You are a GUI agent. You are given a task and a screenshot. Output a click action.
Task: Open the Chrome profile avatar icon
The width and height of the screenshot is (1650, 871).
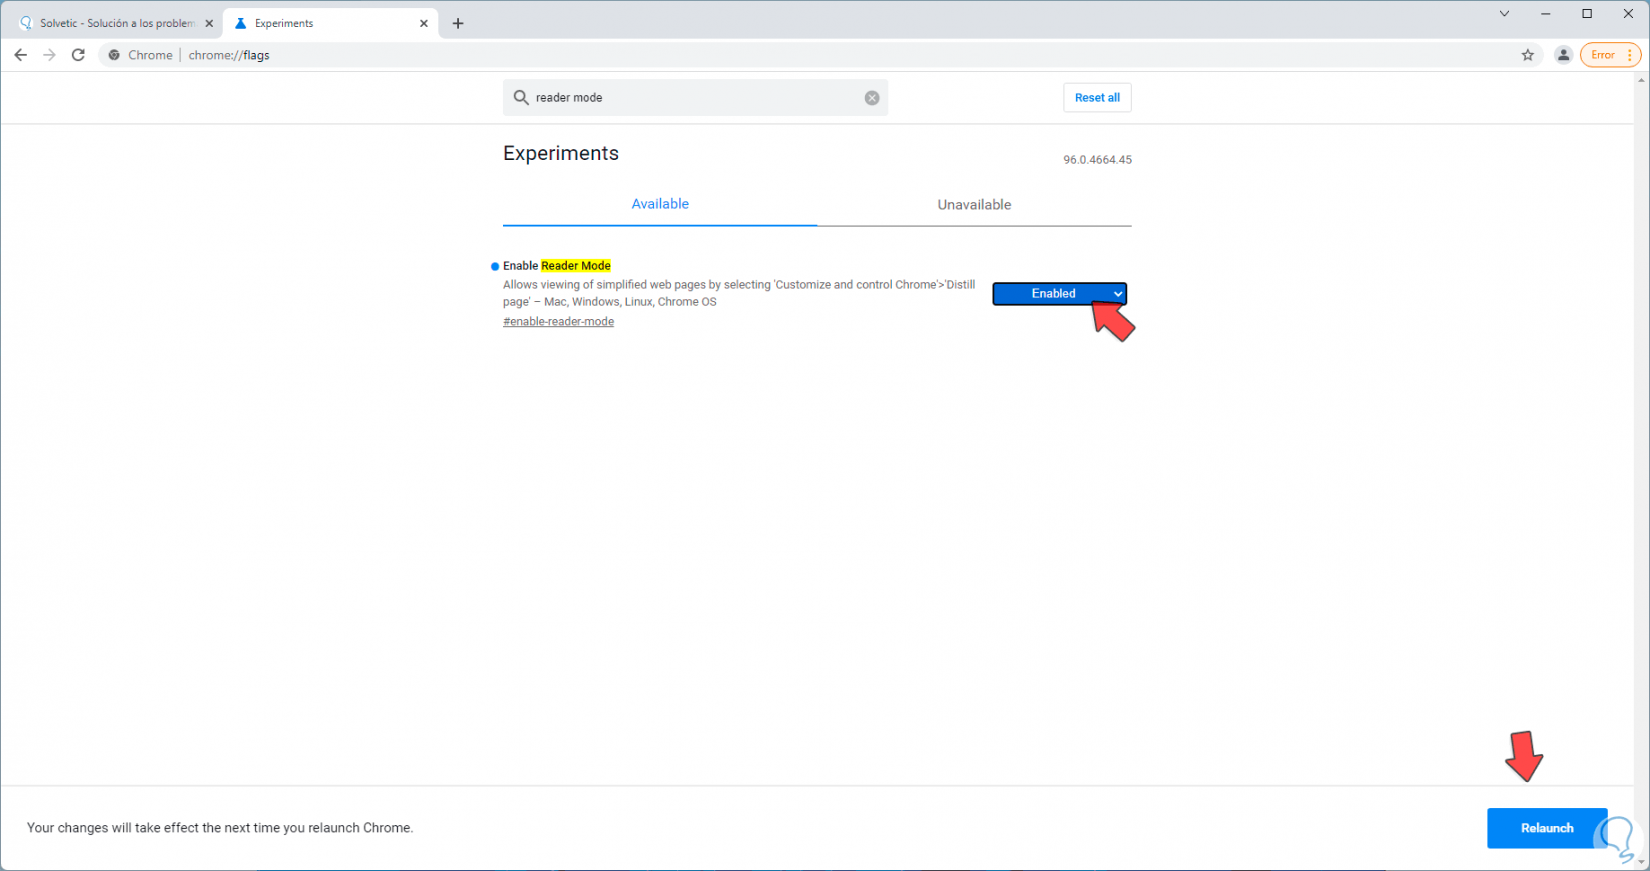point(1563,55)
